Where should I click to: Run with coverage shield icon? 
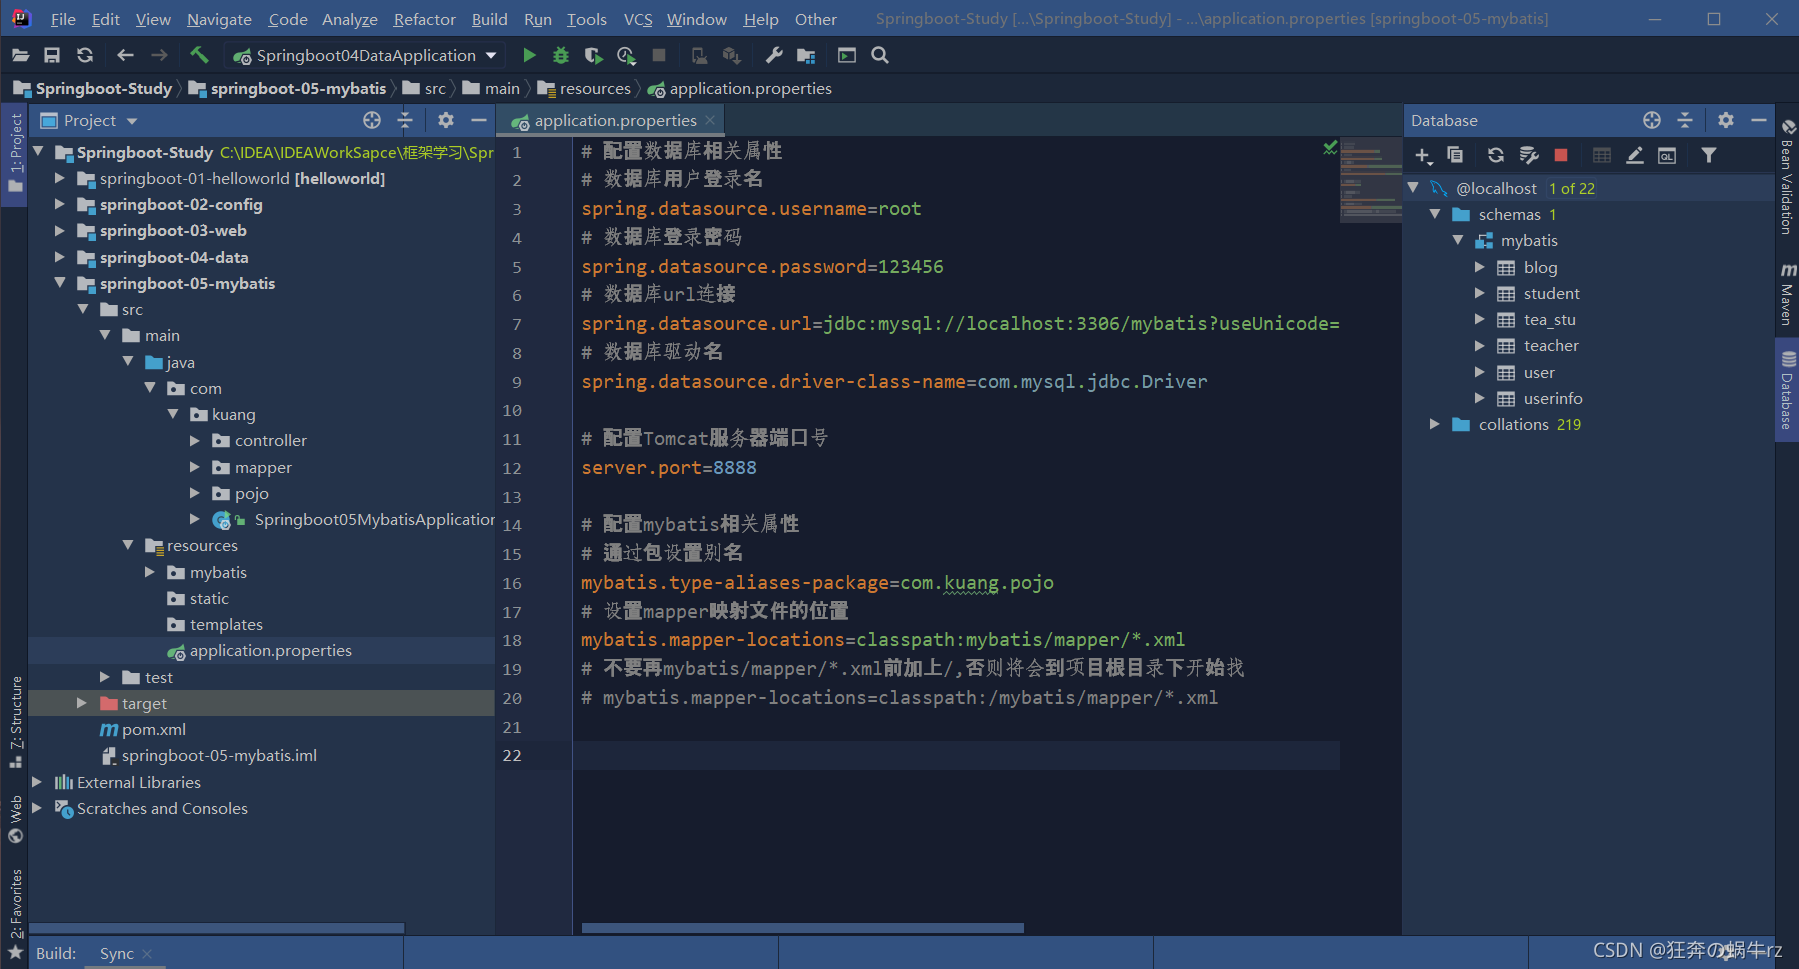click(594, 55)
